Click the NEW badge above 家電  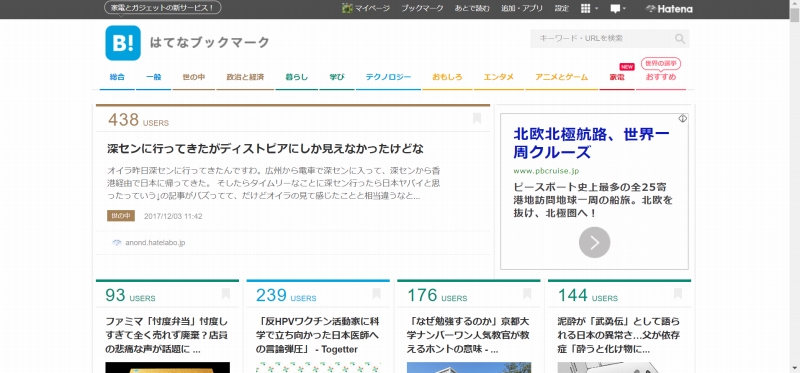click(x=627, y=66)
